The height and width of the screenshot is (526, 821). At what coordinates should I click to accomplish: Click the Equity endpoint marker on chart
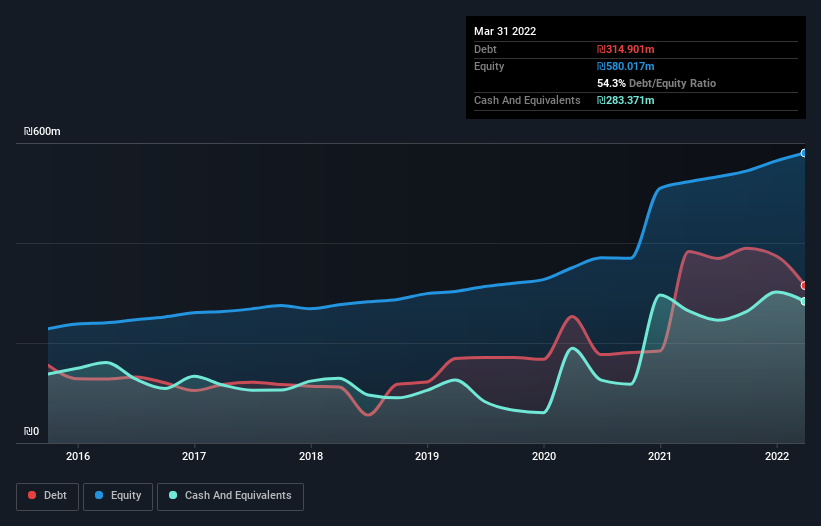[804, 153]
